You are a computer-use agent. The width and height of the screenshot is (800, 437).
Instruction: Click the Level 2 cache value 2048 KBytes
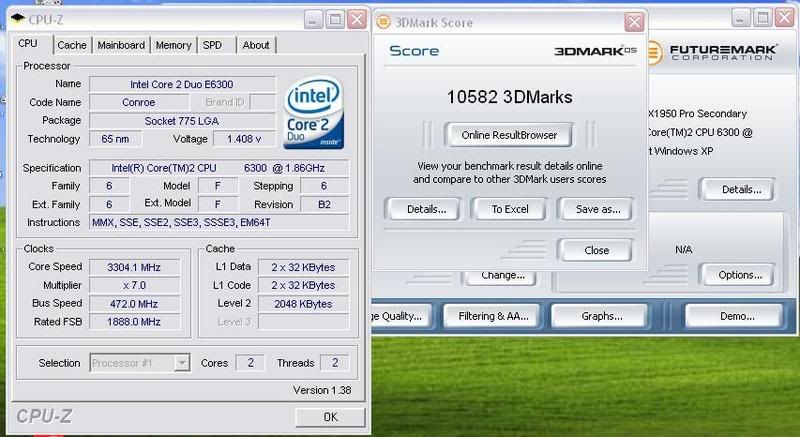[x=303, y=304]
